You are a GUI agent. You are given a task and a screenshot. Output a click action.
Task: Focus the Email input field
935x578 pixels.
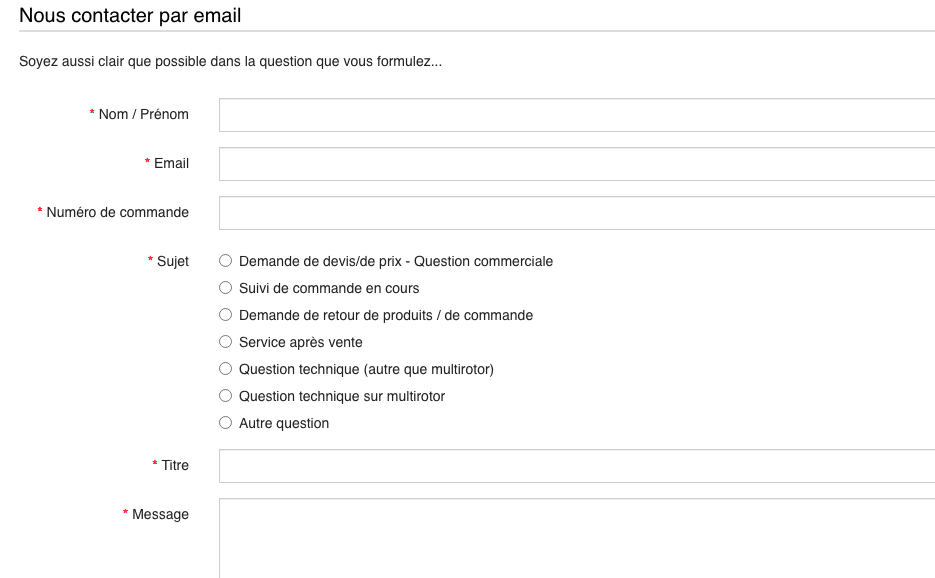point(577,164)
